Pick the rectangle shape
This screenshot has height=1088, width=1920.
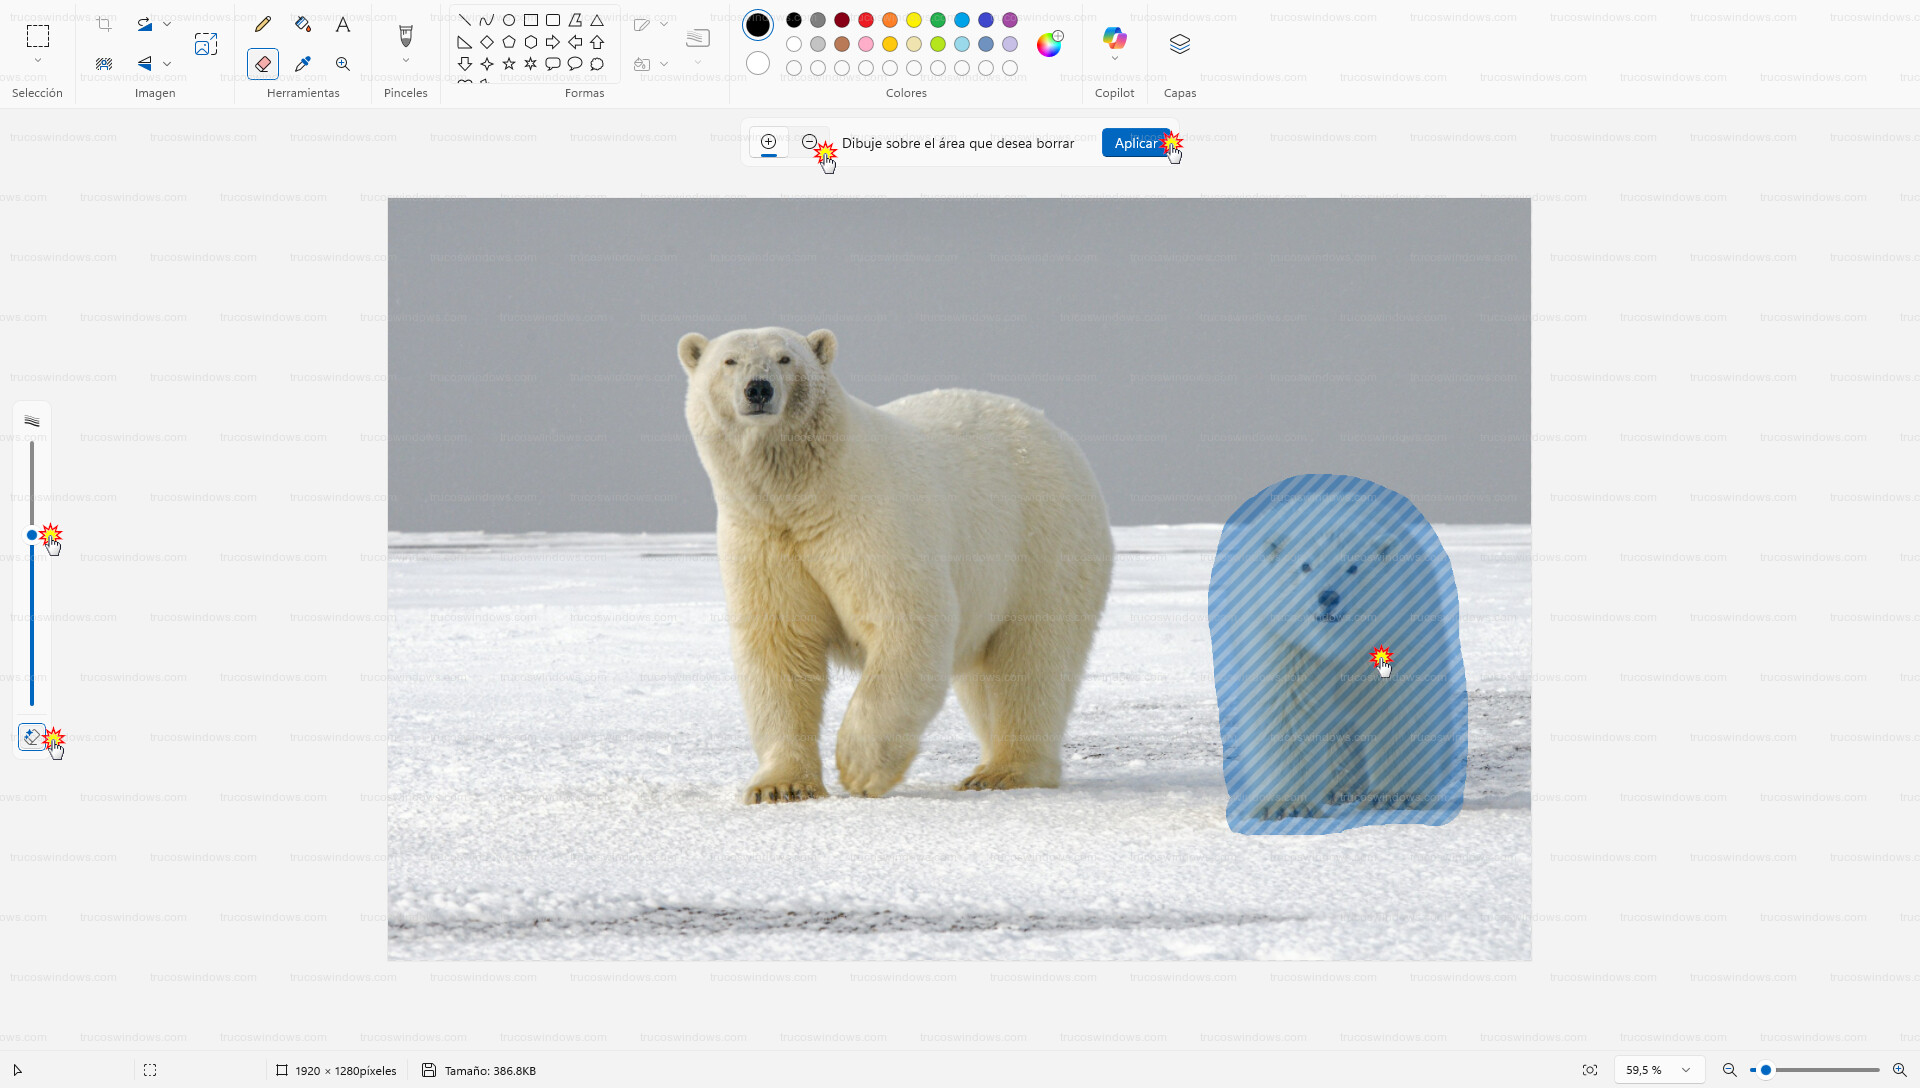coord(531,20)
